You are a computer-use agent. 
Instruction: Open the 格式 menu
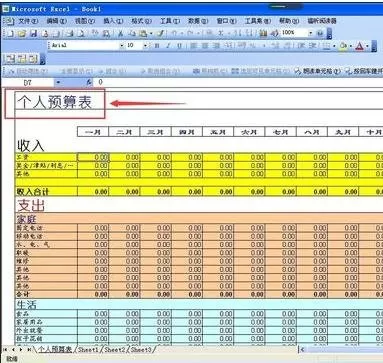click(x=141, y=21)
